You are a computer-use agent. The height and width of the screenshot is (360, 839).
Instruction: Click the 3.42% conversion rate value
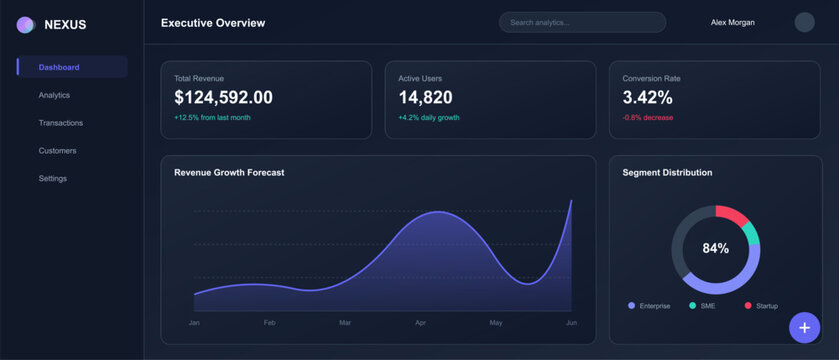(647, 97)
